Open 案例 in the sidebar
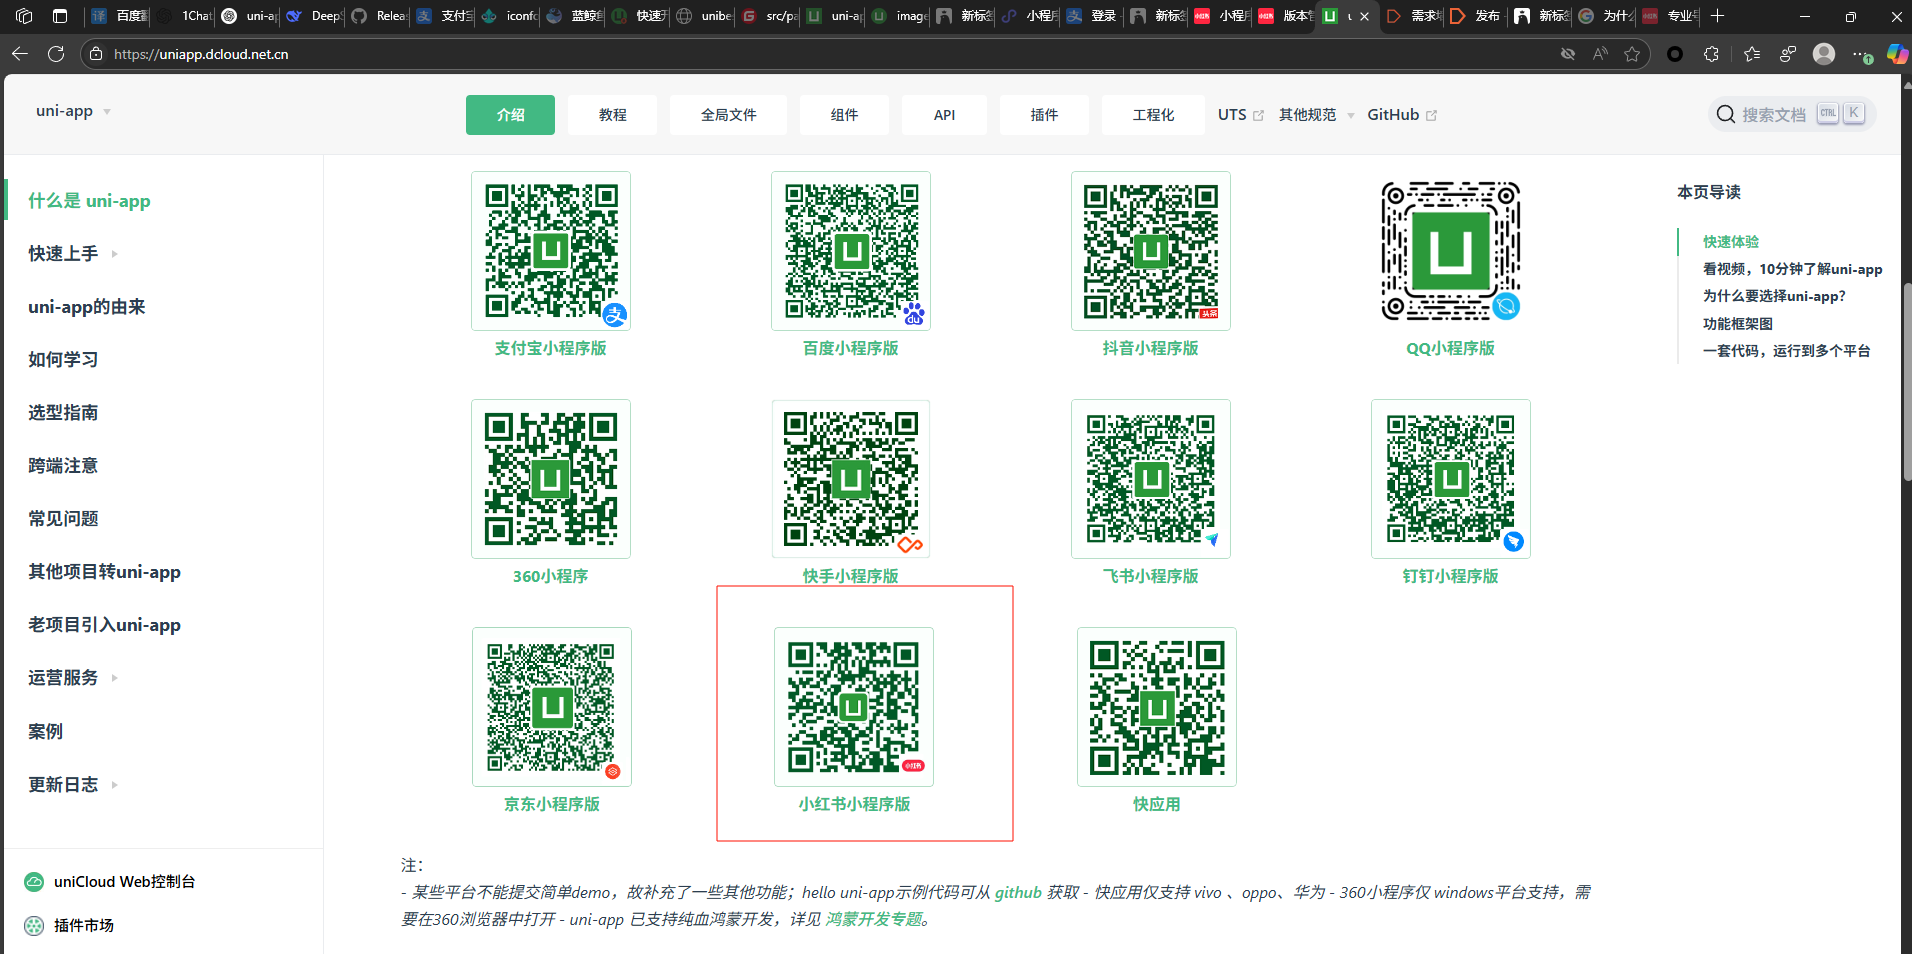Viewport: 1912px width, 954px height. click(x=45, y=732)
